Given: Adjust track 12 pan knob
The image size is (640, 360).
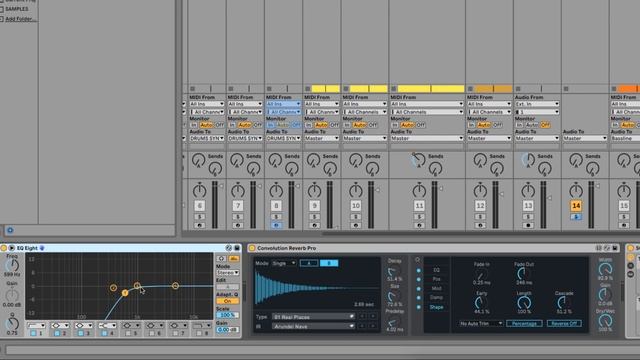Looking at the screenshot, I should [x=480, y=191].
